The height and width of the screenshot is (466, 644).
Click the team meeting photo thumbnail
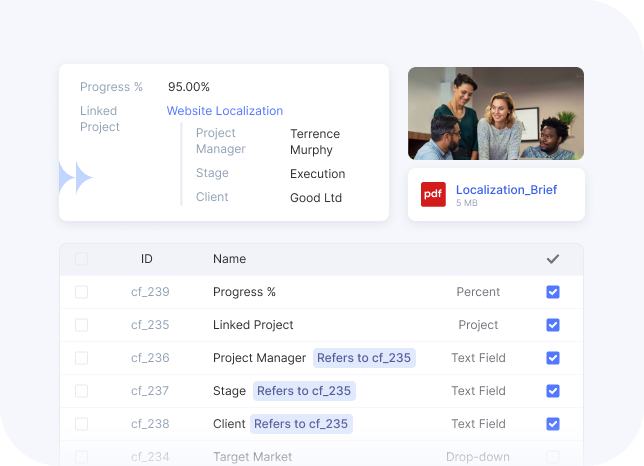coord(495,113)
